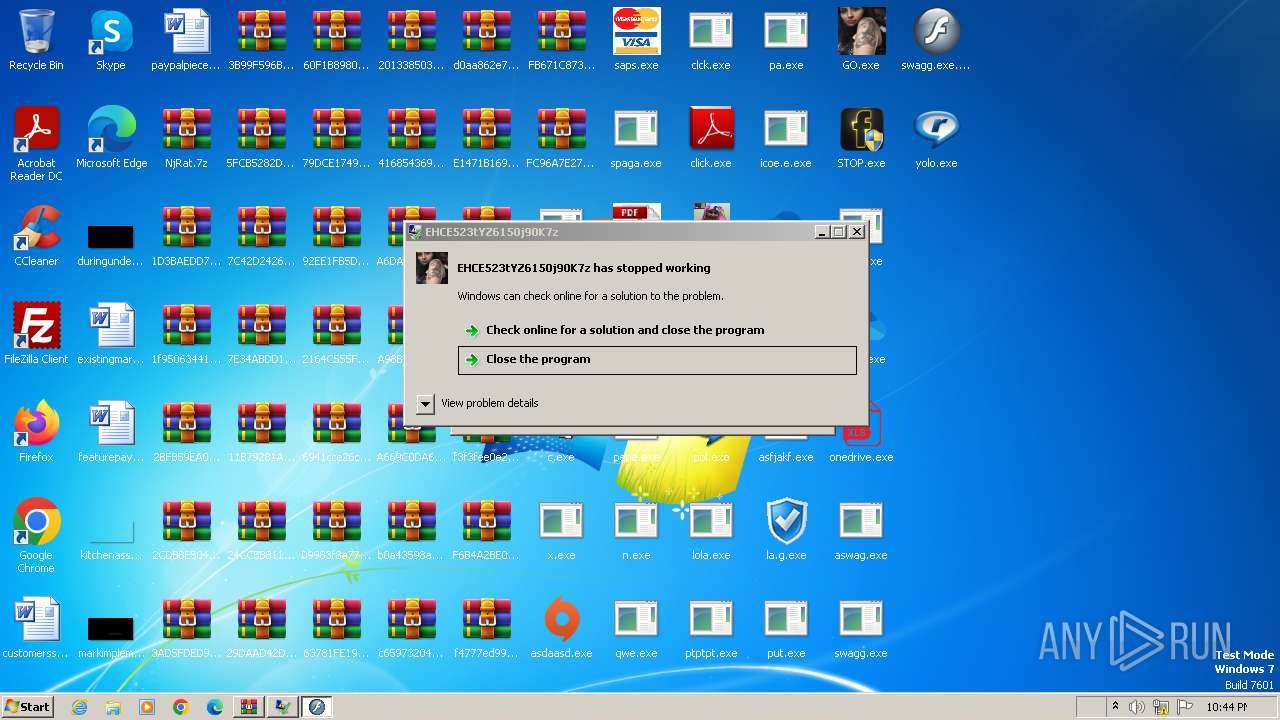Select the duringunde black thumbnail file
Image resolution: width=1280 pixels, height=720 pixels.
point(111,243)
